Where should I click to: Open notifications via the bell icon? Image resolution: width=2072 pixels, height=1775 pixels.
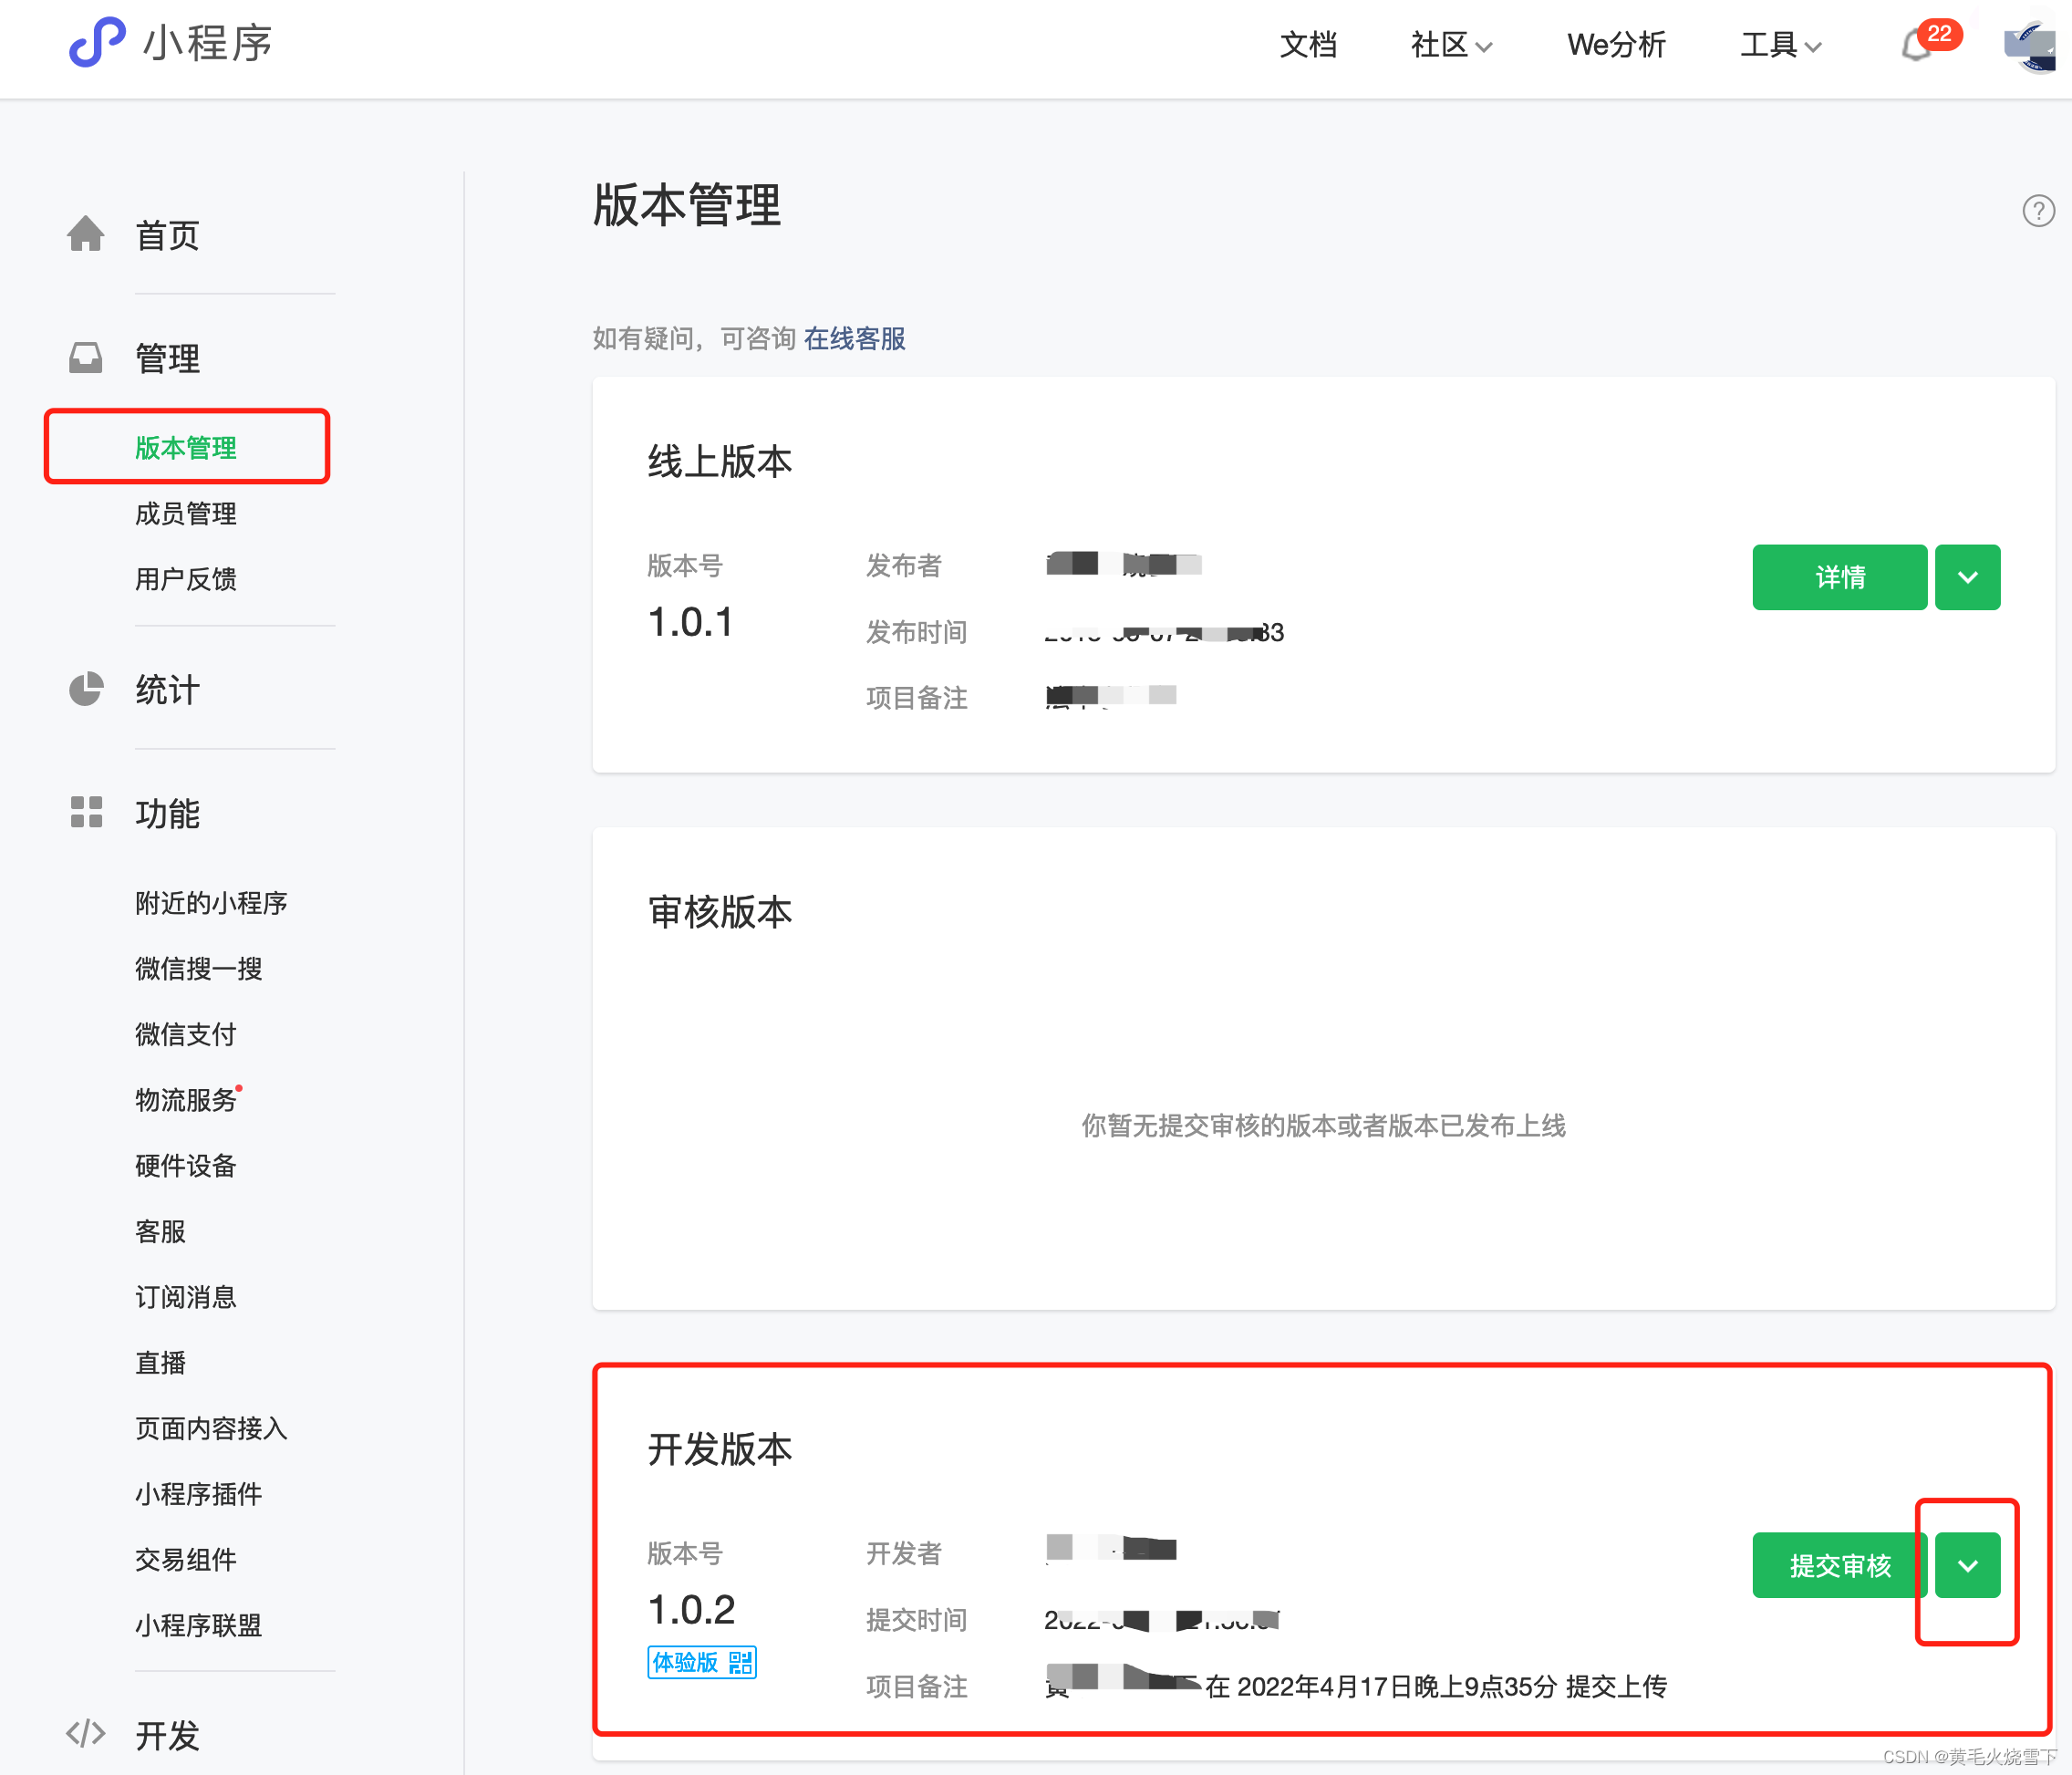pyautogui.click(x=1917, y=46)
